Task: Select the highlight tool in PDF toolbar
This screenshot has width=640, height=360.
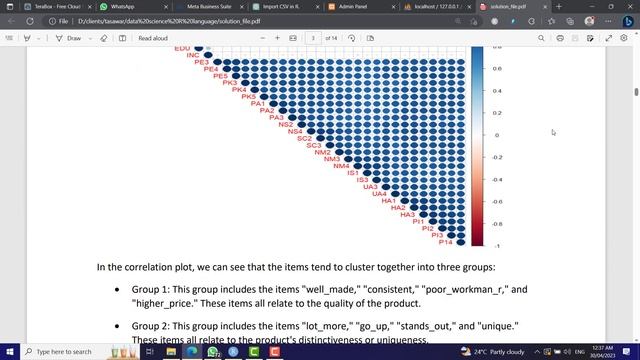Action: click(x=27, y=38)
